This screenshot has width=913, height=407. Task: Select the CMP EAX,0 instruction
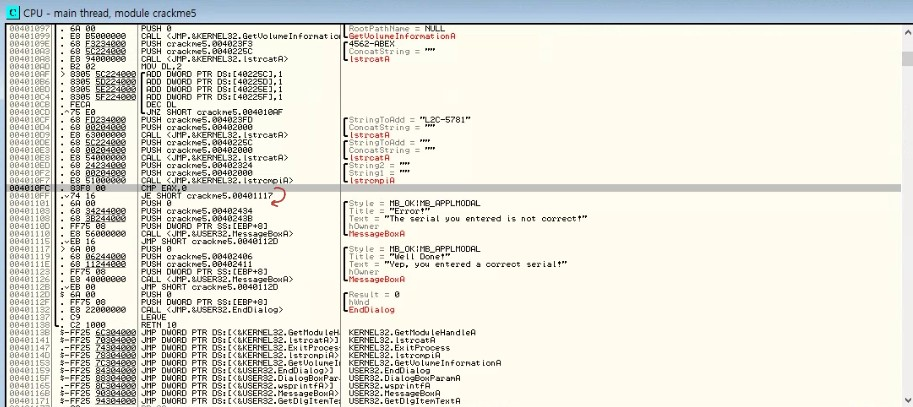click(x=162, y=189)
